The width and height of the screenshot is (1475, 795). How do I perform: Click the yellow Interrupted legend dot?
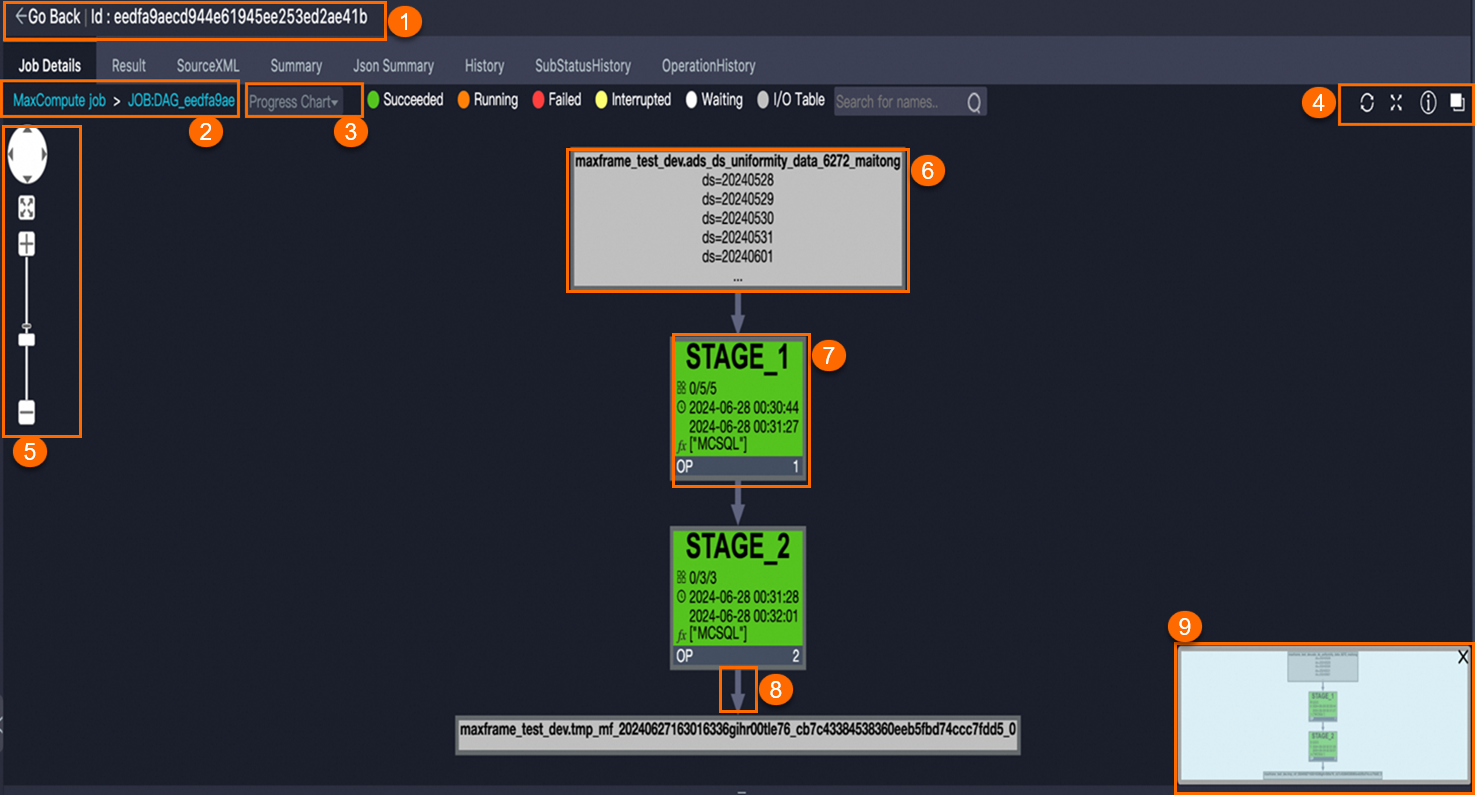[x=601, y=100]
